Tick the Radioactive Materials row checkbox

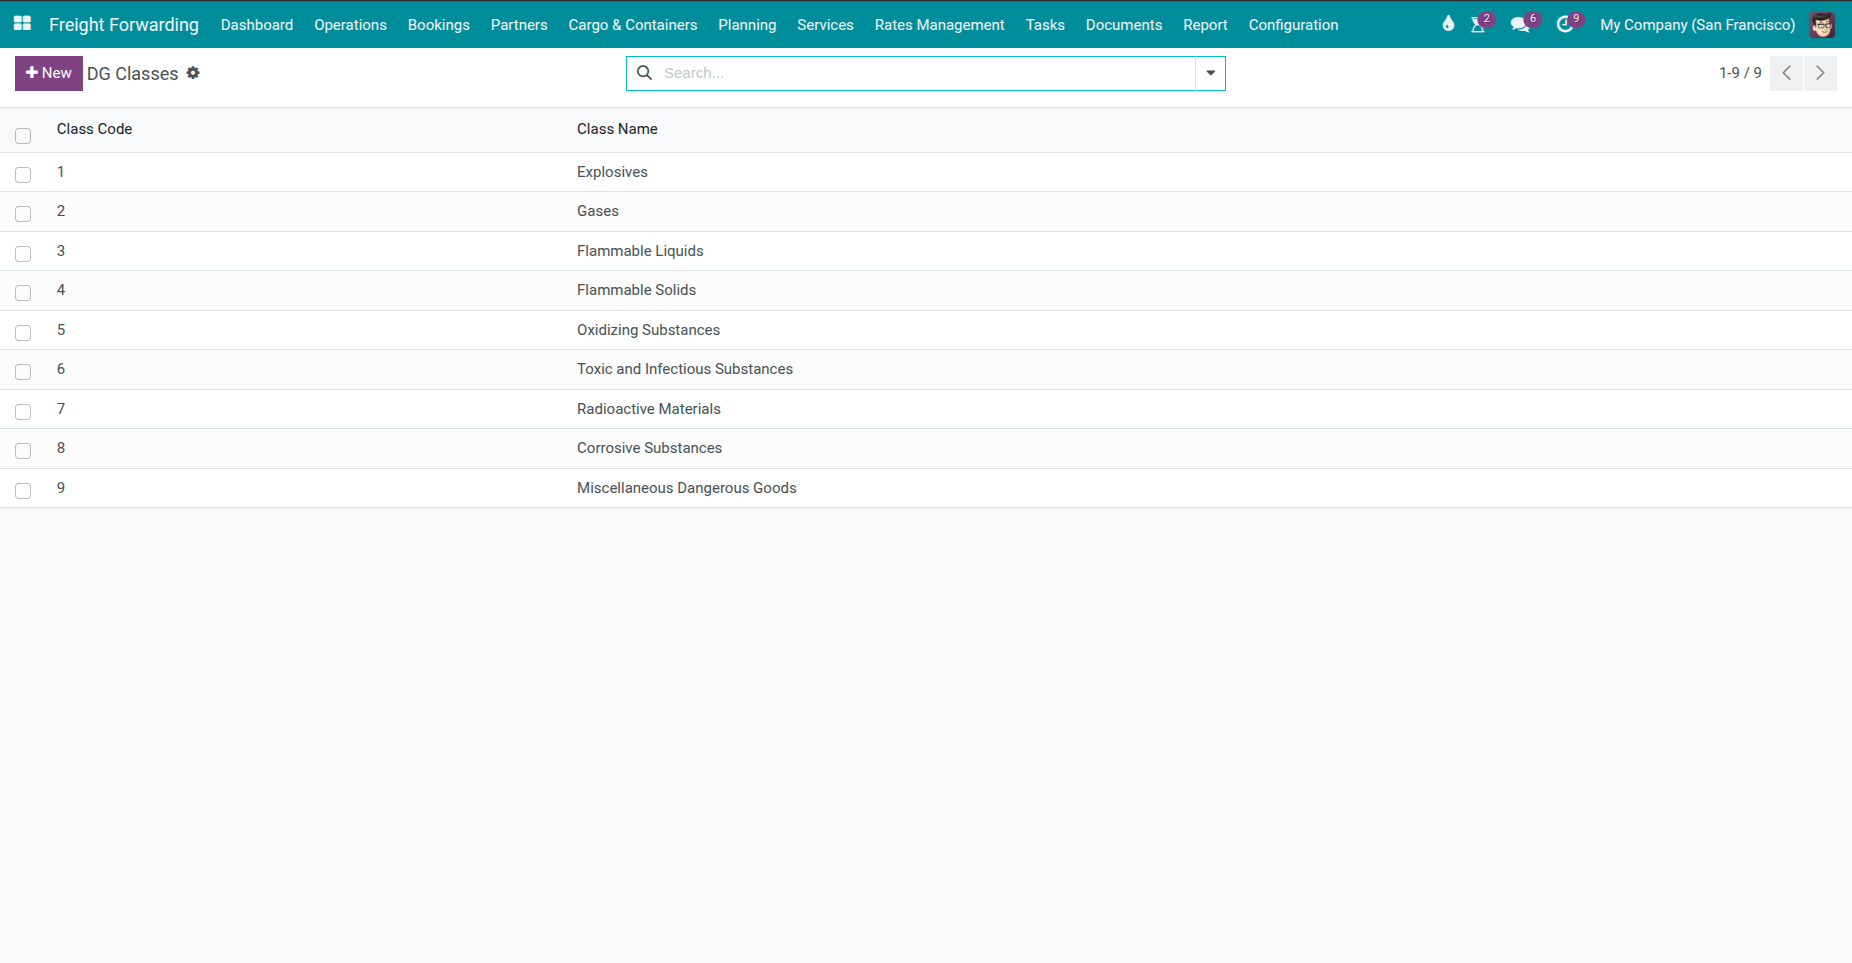(23, 412)
